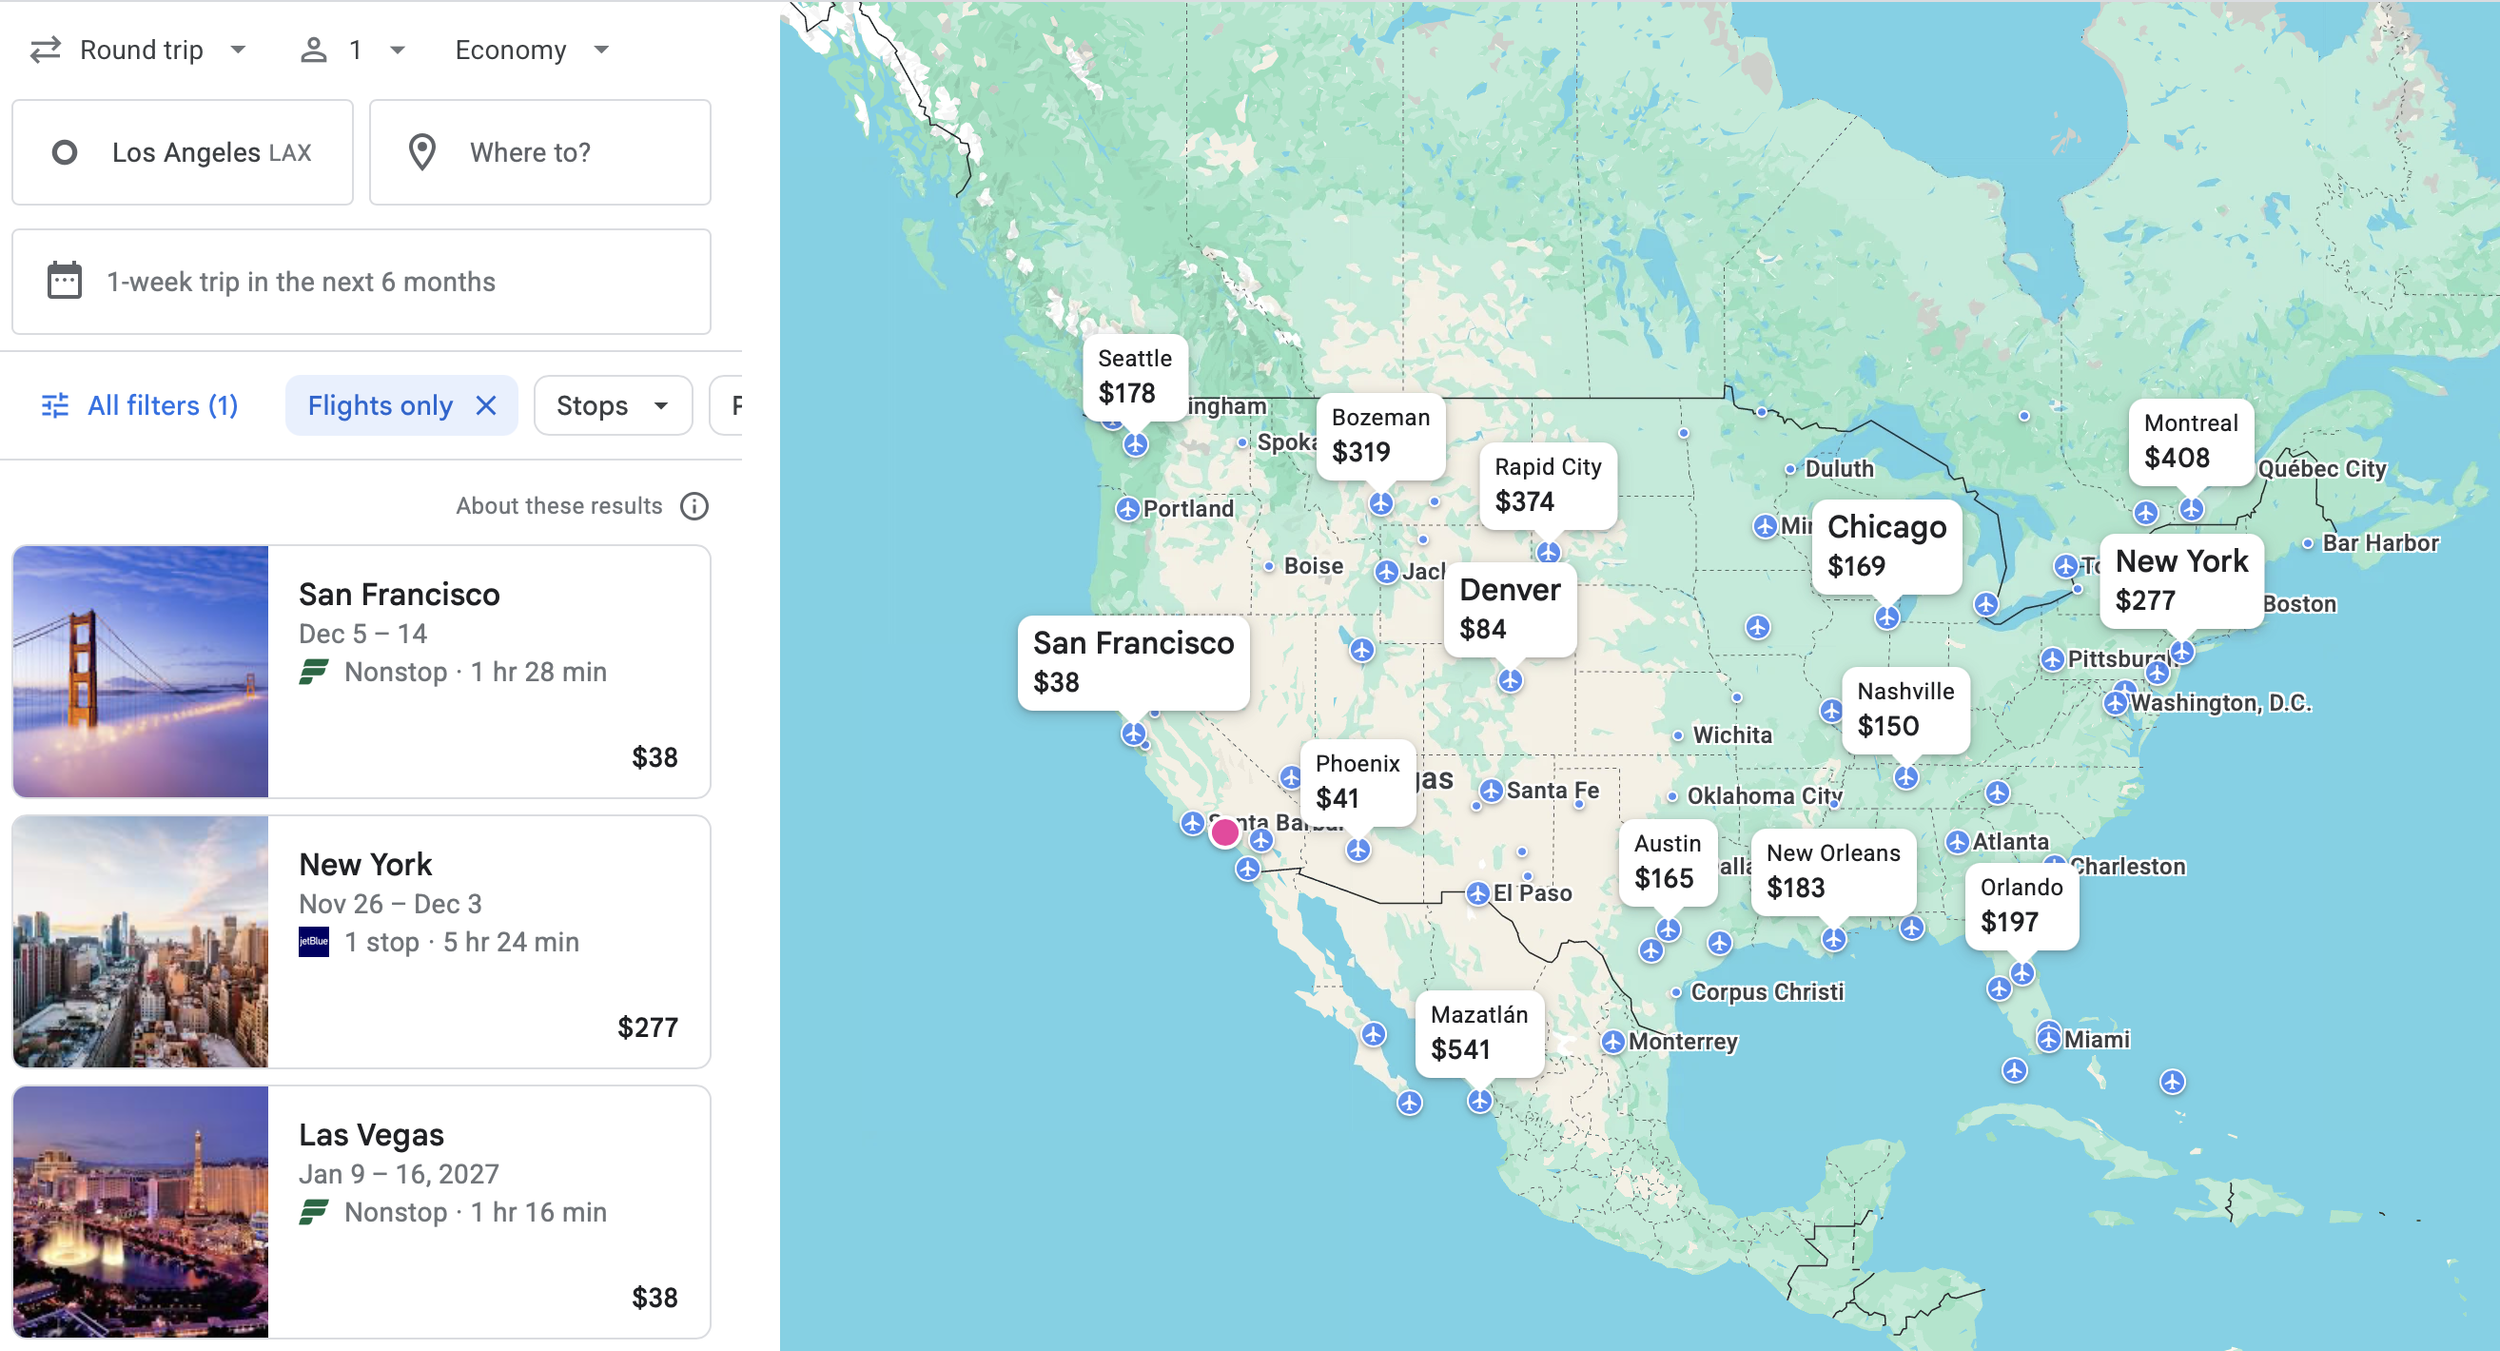Select the San Francisco flight card

[x=361, y=671]
